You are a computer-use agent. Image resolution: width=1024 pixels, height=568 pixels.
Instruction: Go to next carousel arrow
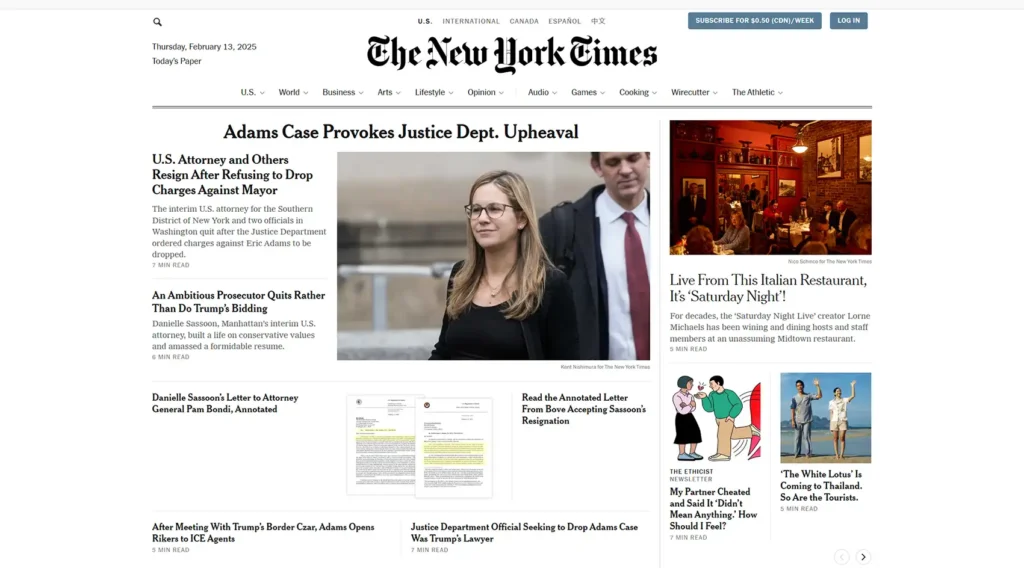(x=863, y=557)
